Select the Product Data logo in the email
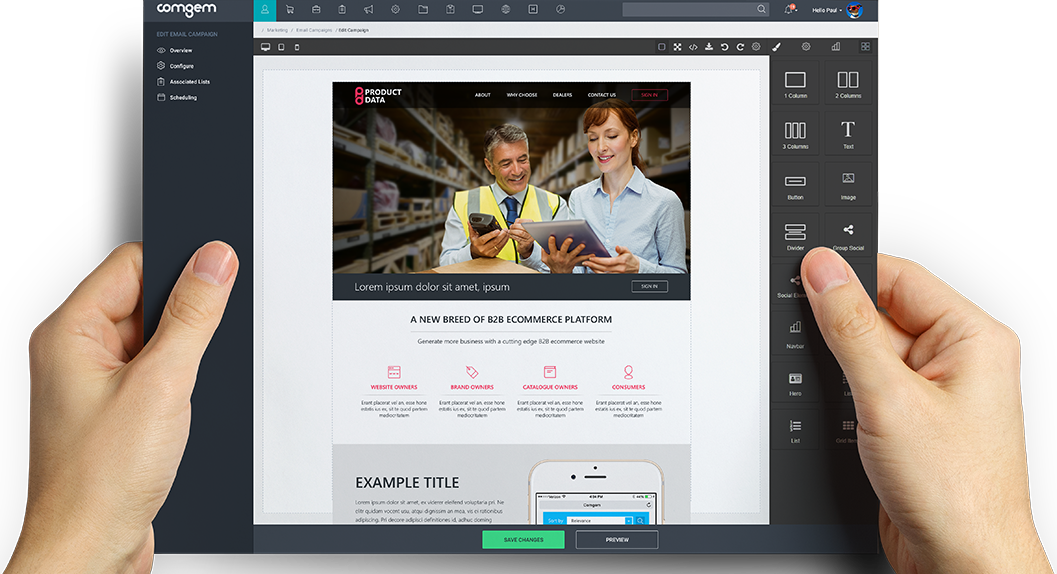This screenshot has height=574, width=1057. pos(378,96)
